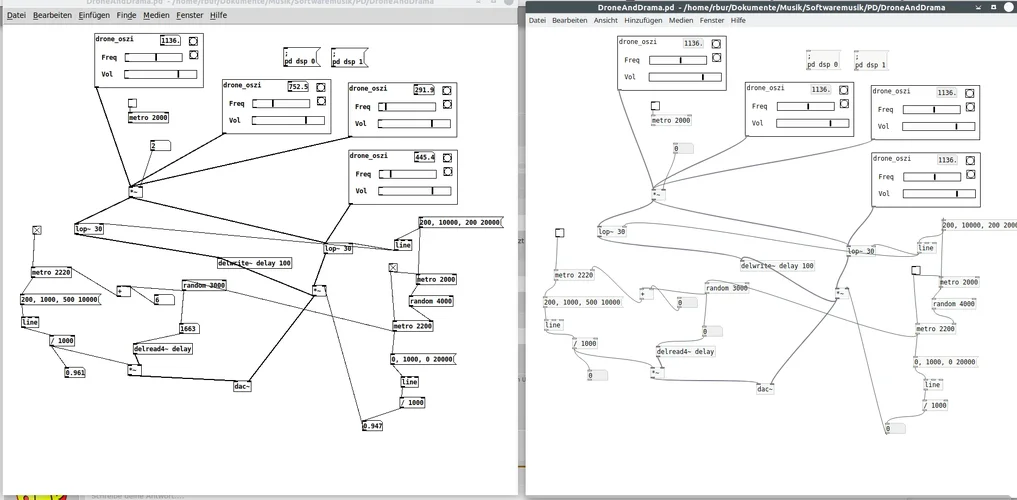Click the Vol slider of drone_oszi 752.5
Screen dimensions: 1017x500
click(288, 120)
